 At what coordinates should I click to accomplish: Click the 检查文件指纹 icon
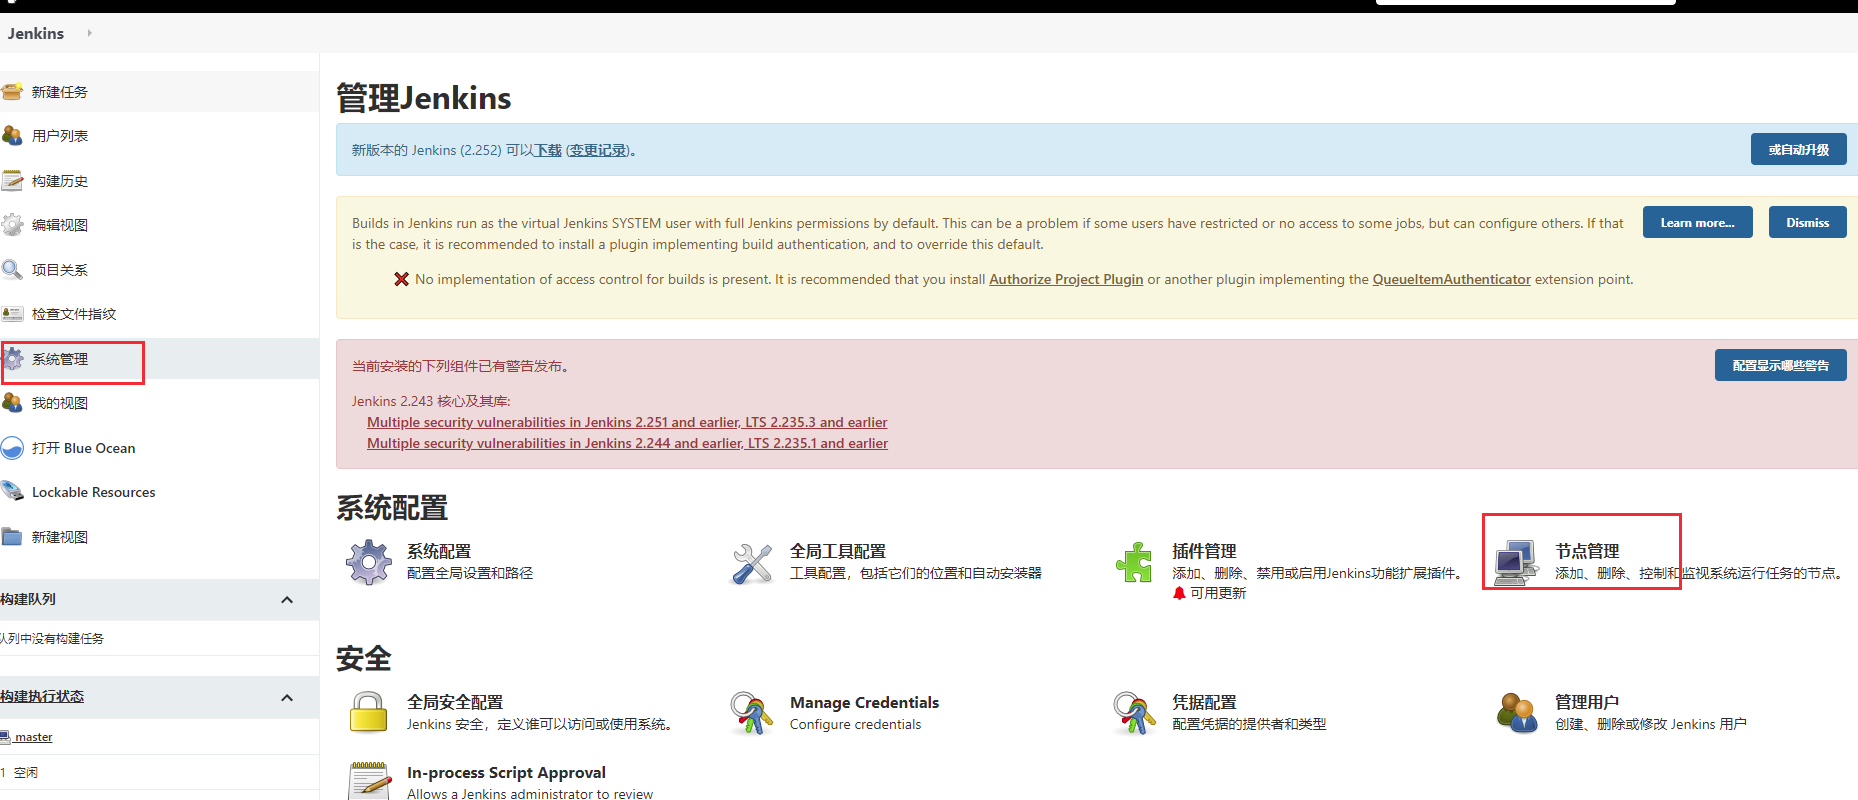coord(12,313)
